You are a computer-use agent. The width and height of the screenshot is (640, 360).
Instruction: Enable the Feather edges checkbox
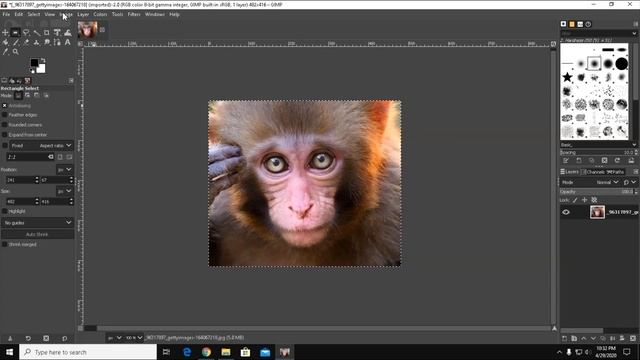[x=5, y=115]
